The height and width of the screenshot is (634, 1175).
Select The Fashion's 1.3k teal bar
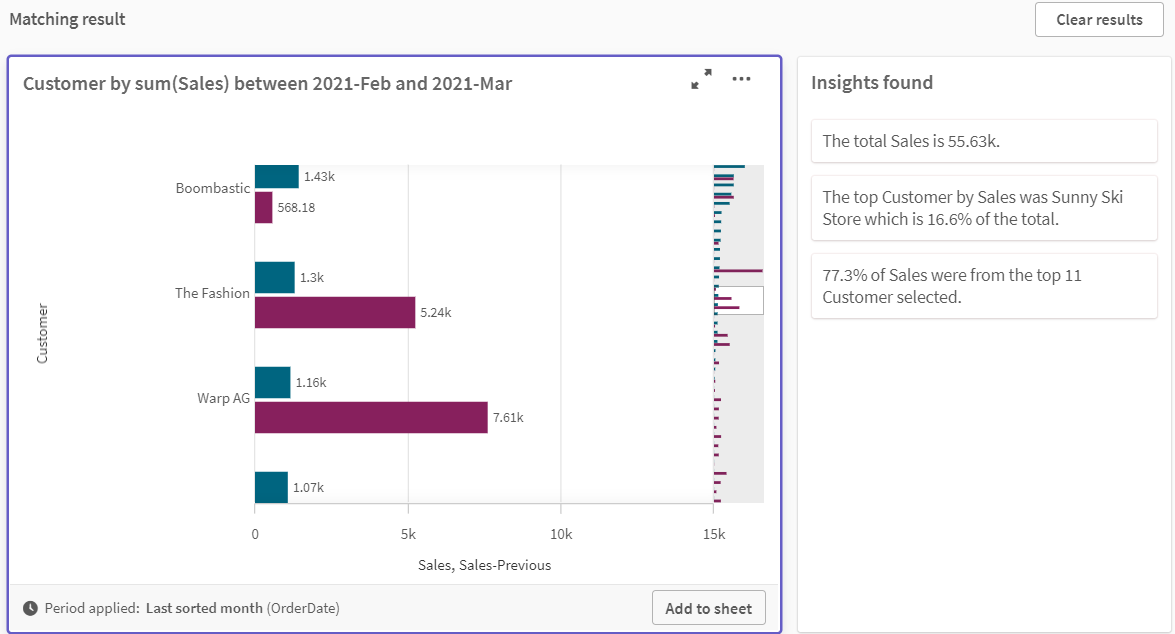(274, 277)
